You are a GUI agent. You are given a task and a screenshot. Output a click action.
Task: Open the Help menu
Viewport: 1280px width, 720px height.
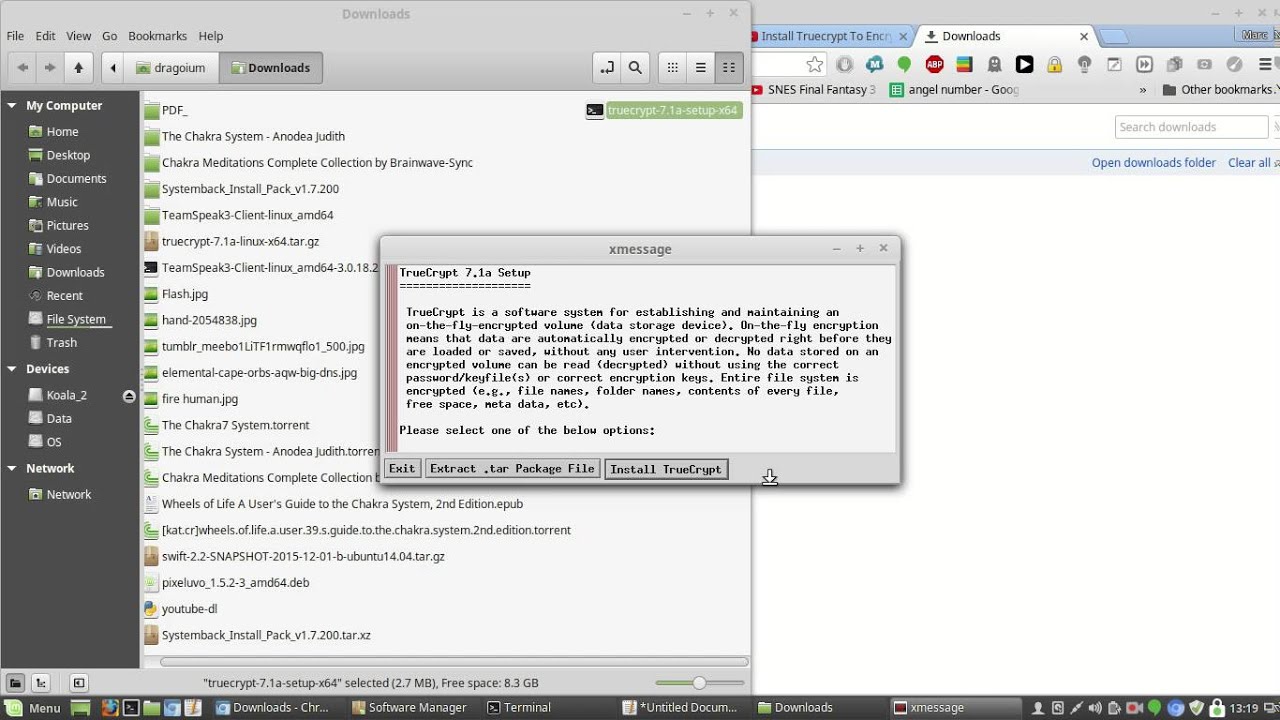[x=211, y=36]
